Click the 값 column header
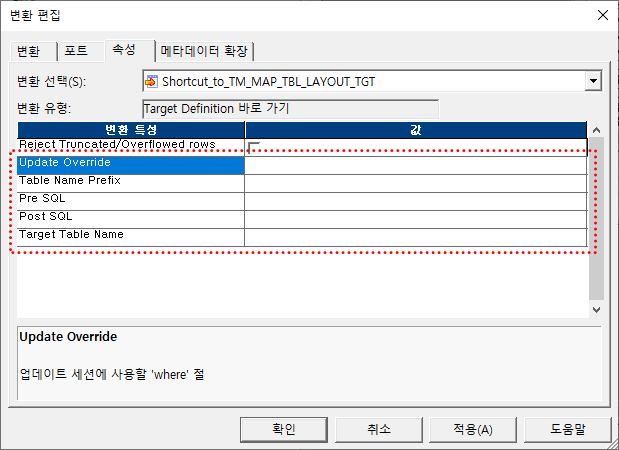This screenshot has width=619, height=450. 416,130
